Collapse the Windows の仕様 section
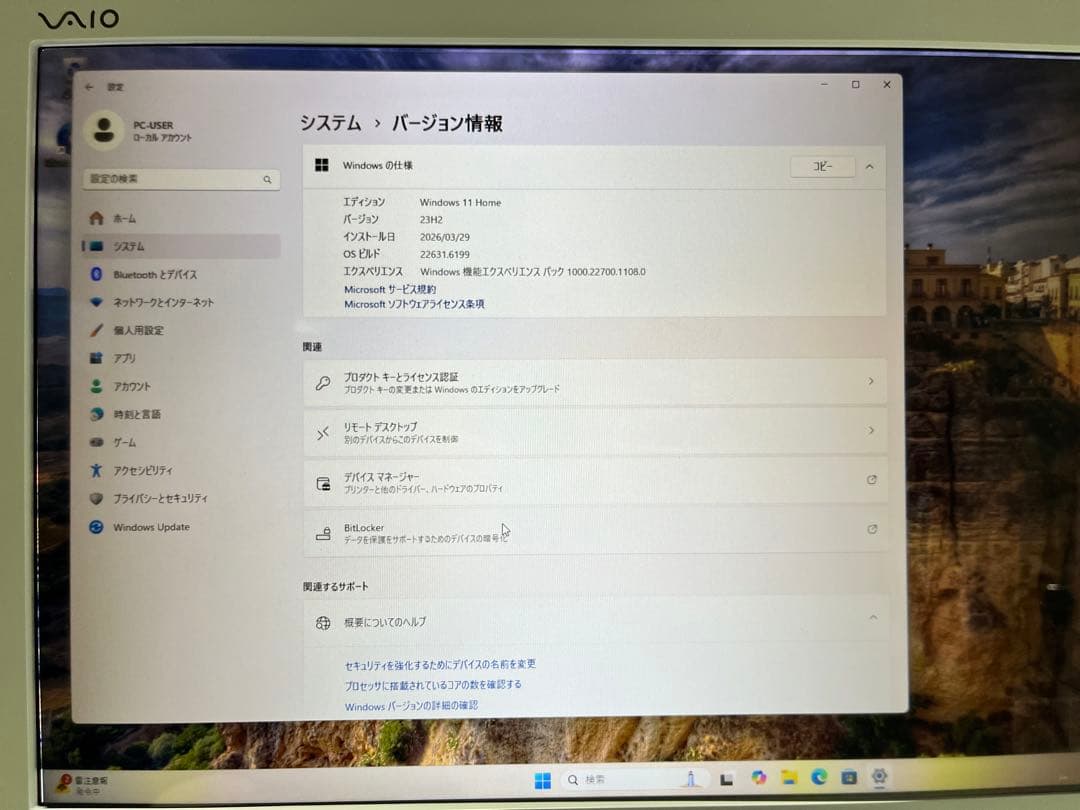The width and height of the screenshot is (1080, 810). [870, 167]
